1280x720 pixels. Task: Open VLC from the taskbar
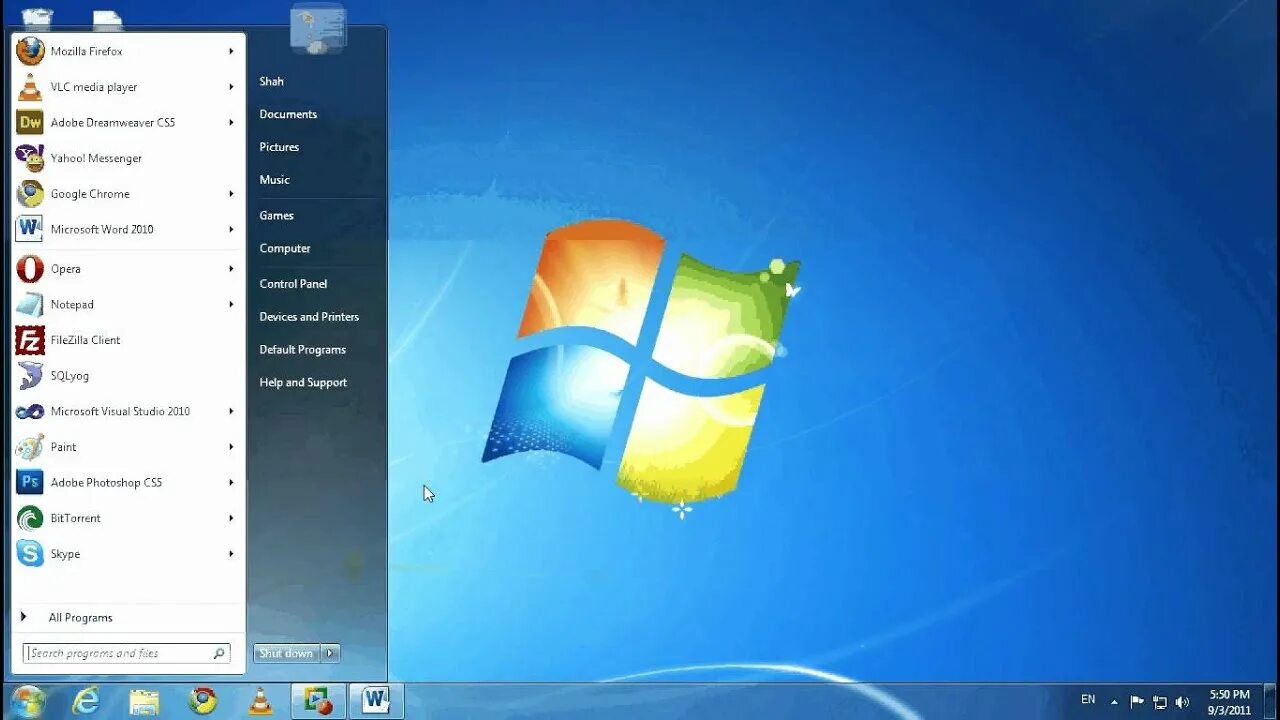pos(260,701)
